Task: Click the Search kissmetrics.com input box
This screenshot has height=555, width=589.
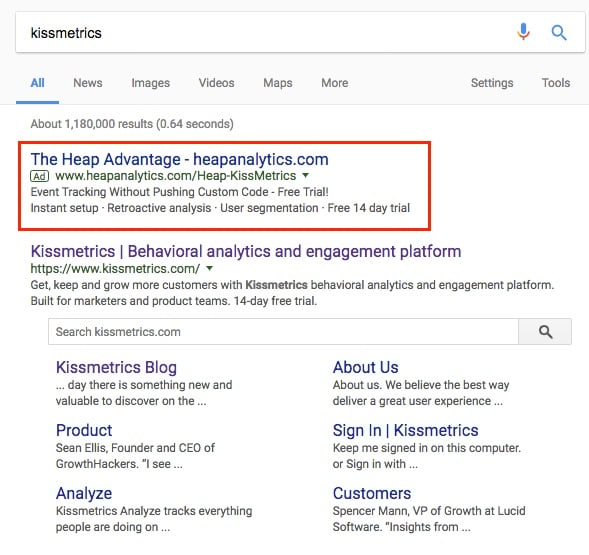Action: (x=283, y=331)
